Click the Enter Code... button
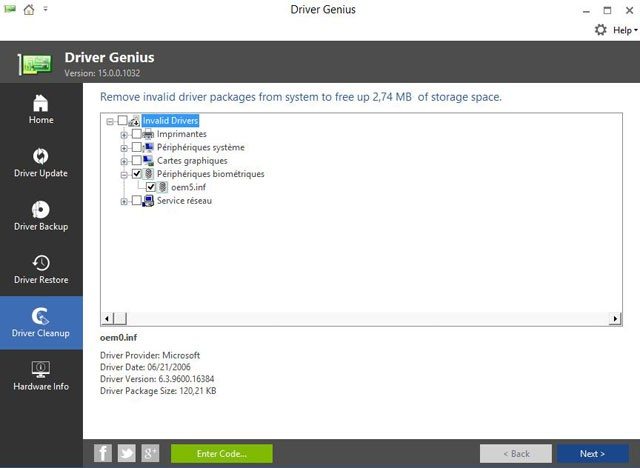Image resolution: width=640 pixels, height=468 pixels. (x=222, y=454)
